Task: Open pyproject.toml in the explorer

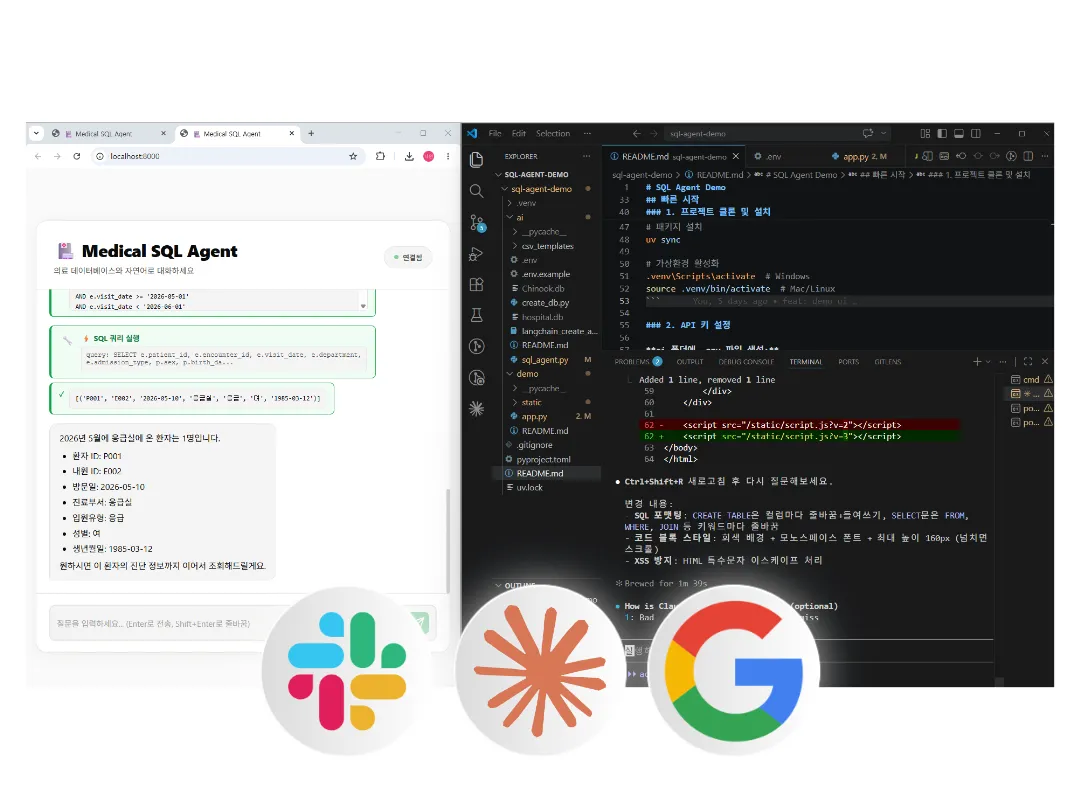Action: [543, 459]
